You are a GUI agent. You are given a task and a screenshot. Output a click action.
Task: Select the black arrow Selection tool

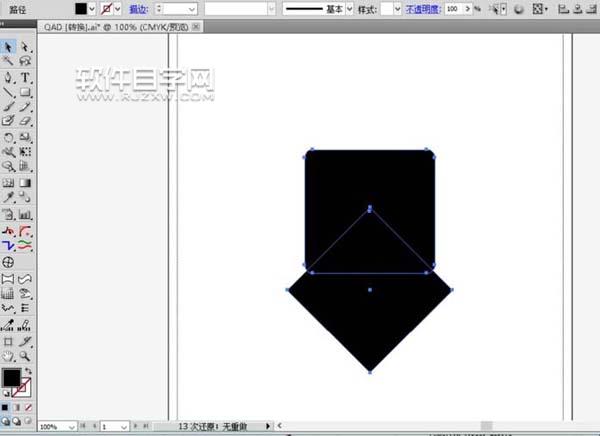click(x=8, y=47)
